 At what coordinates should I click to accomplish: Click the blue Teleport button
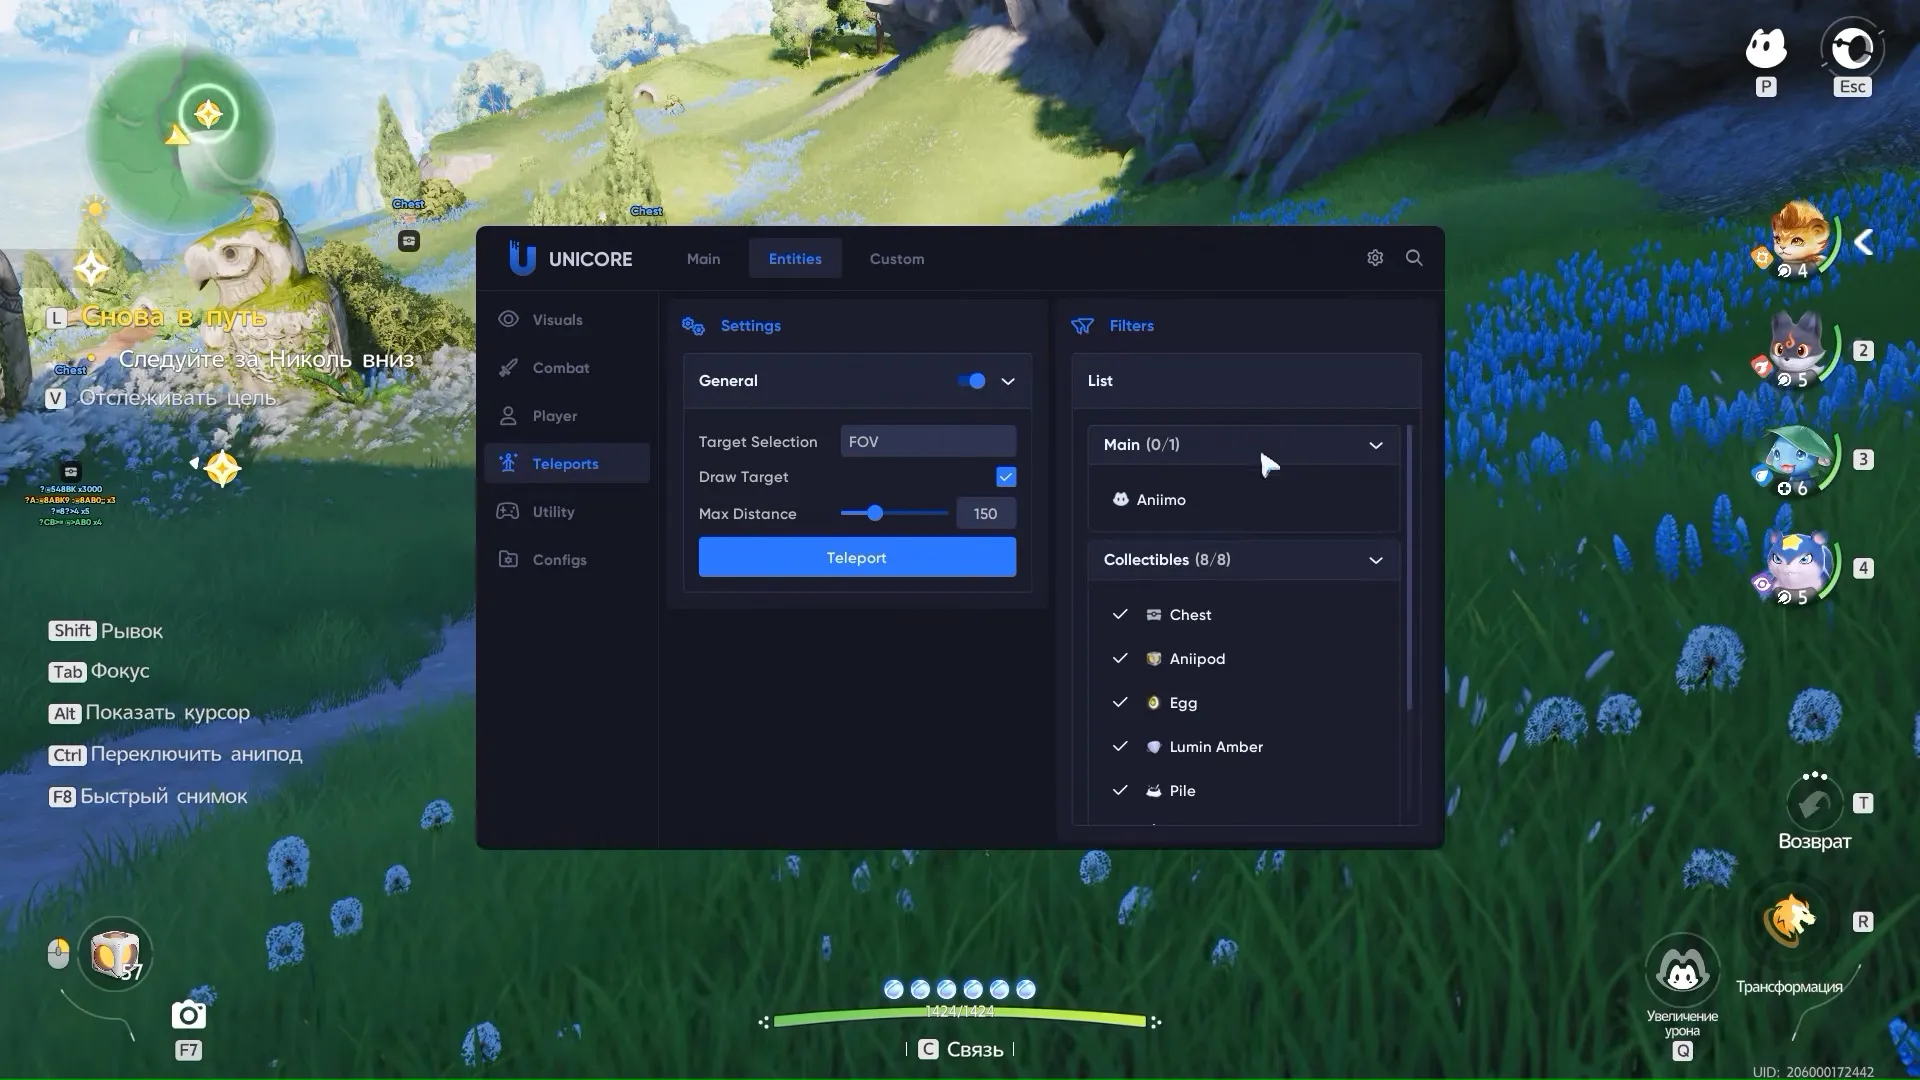click(x=857, y=557)
